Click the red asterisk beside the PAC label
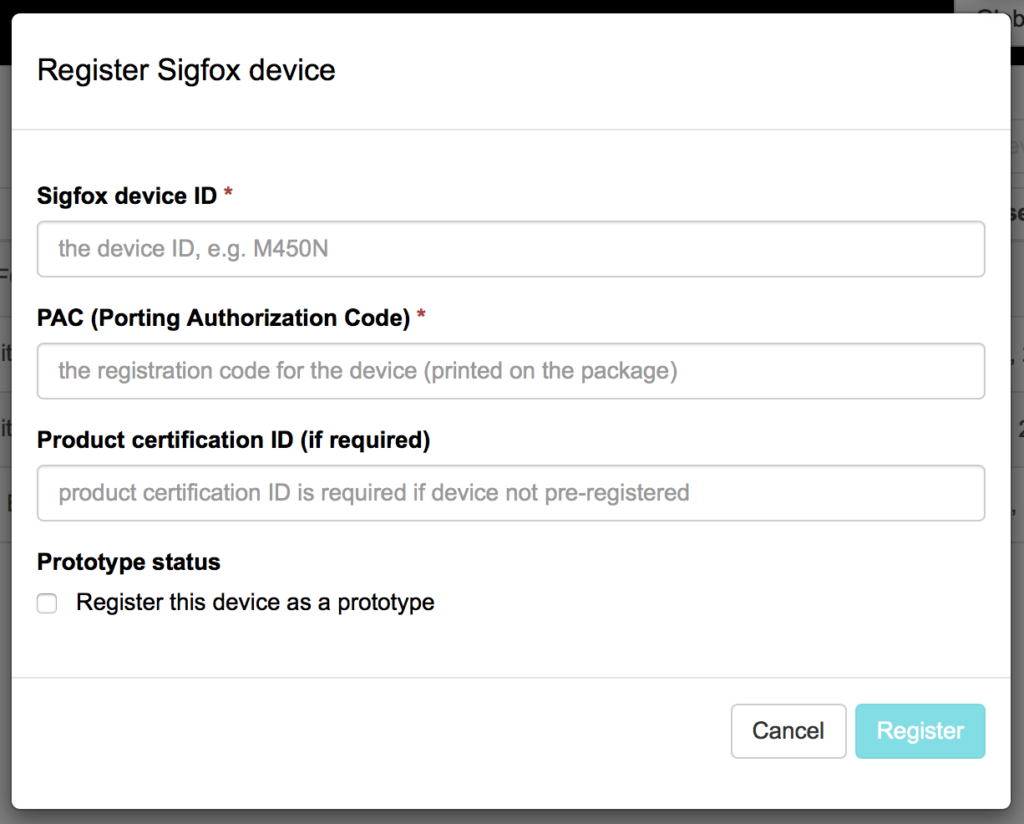Viewport: 1024px width, 824px height. coord(420,315)
